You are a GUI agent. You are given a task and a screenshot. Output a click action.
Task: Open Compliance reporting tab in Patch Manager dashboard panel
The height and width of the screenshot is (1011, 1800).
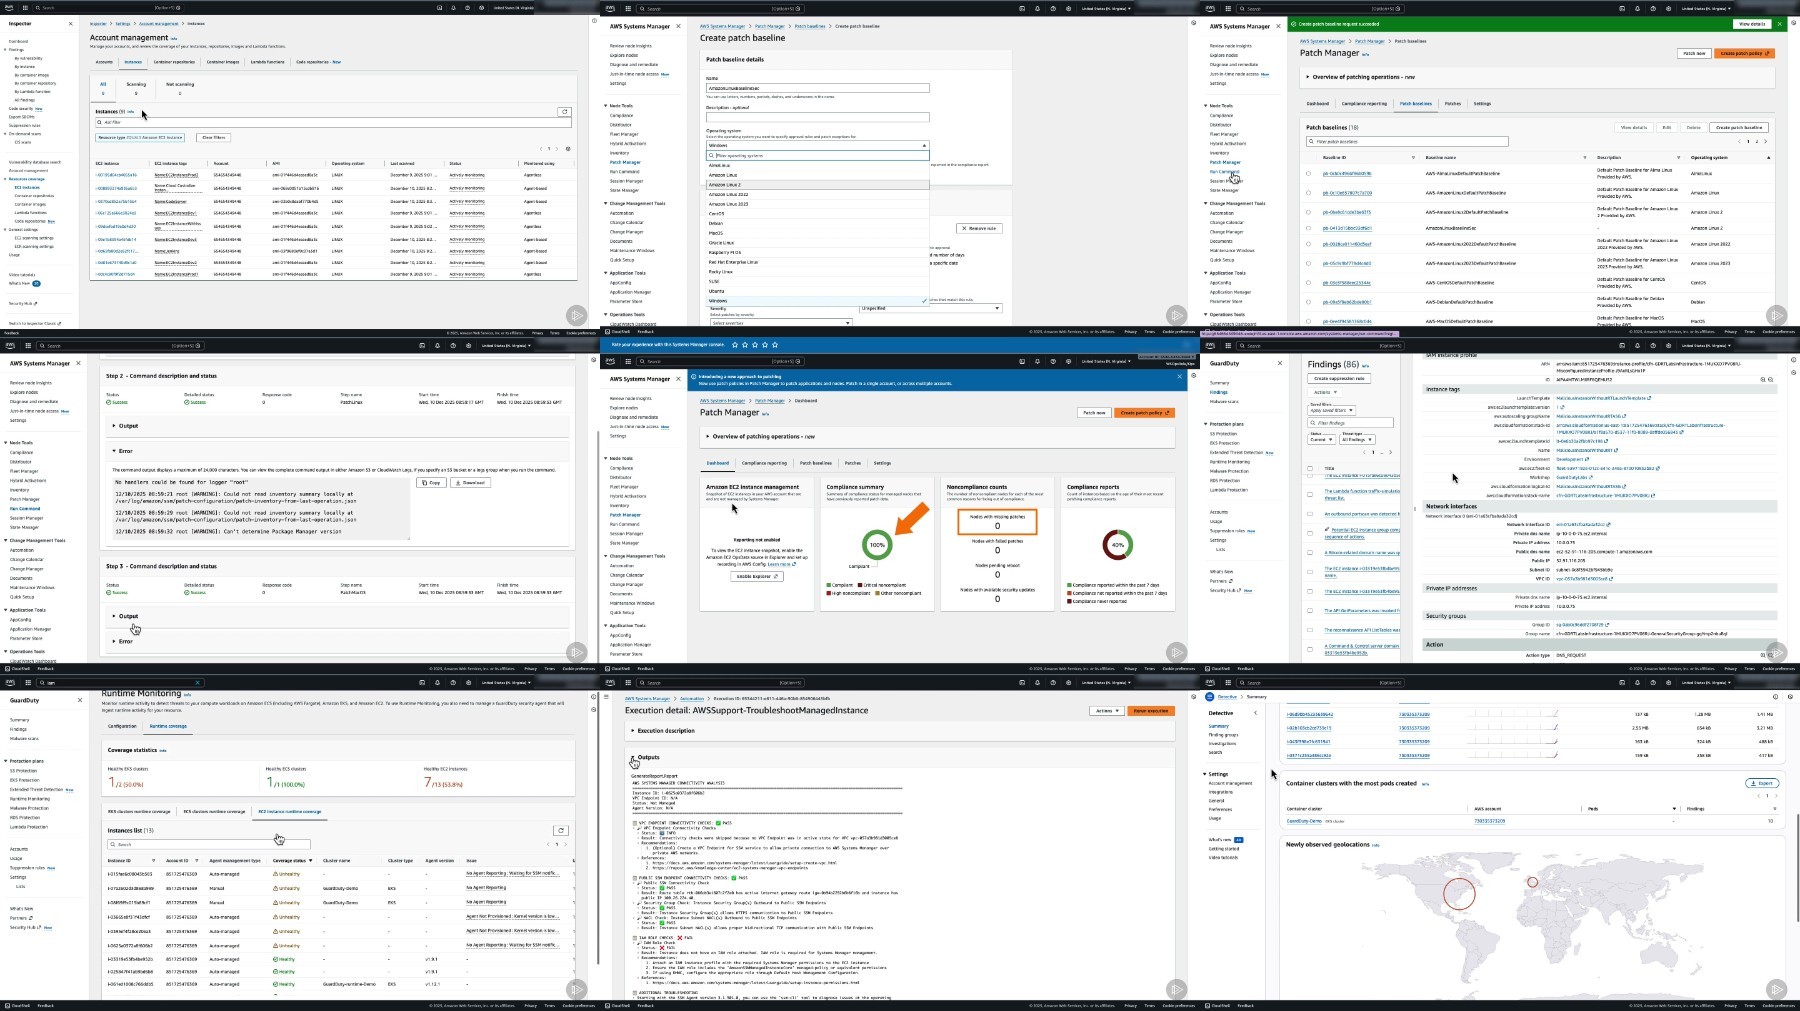(x=764, y=463)
